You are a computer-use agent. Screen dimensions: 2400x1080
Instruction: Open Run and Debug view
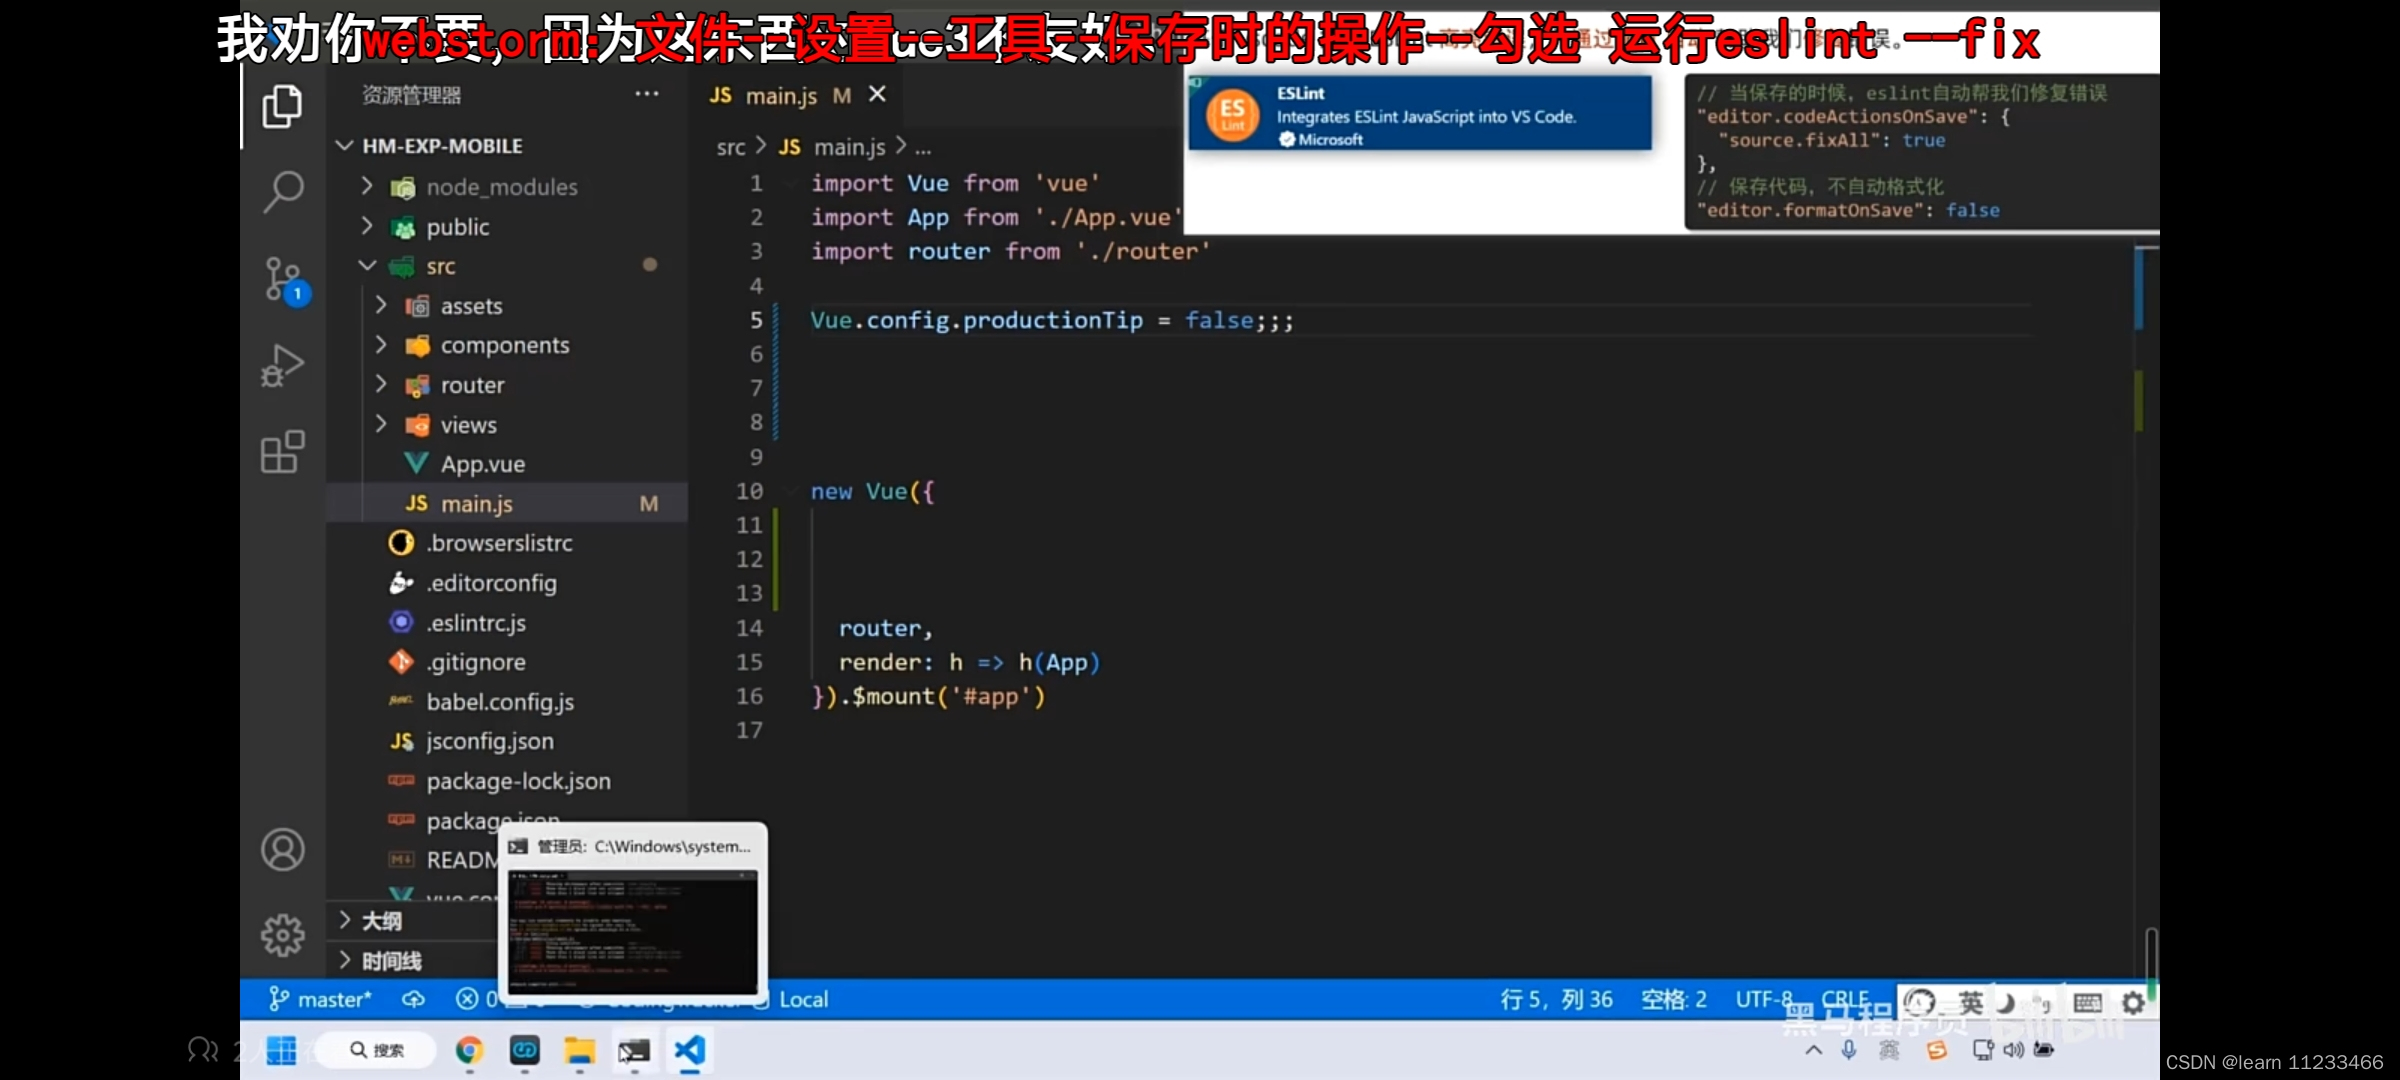click(x=282, y=366)
